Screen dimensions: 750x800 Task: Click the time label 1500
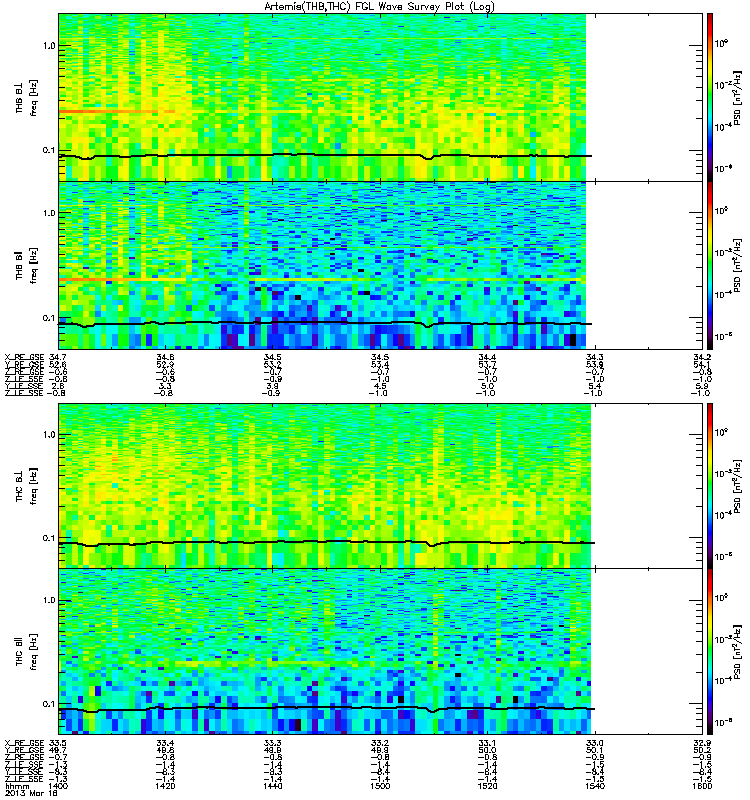(380, 786)
